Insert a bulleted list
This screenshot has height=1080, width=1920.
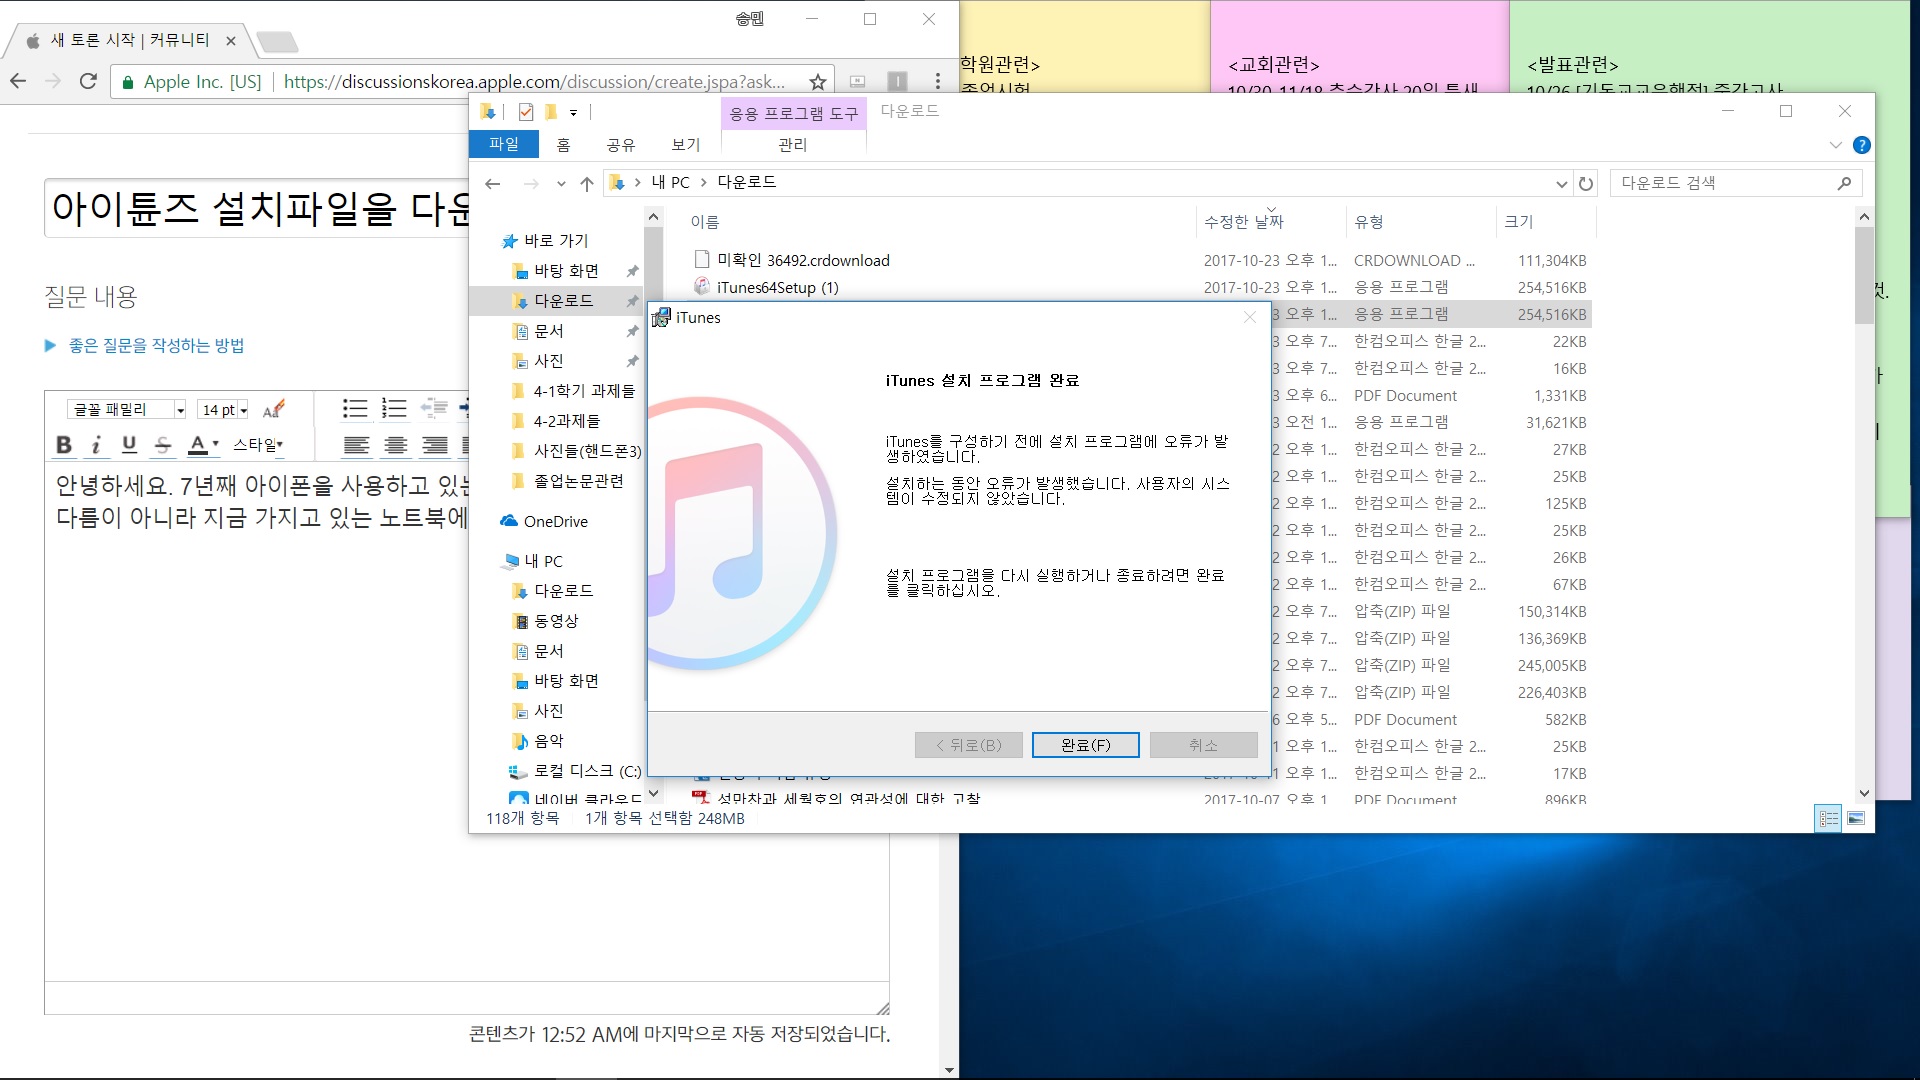(355, 408)
